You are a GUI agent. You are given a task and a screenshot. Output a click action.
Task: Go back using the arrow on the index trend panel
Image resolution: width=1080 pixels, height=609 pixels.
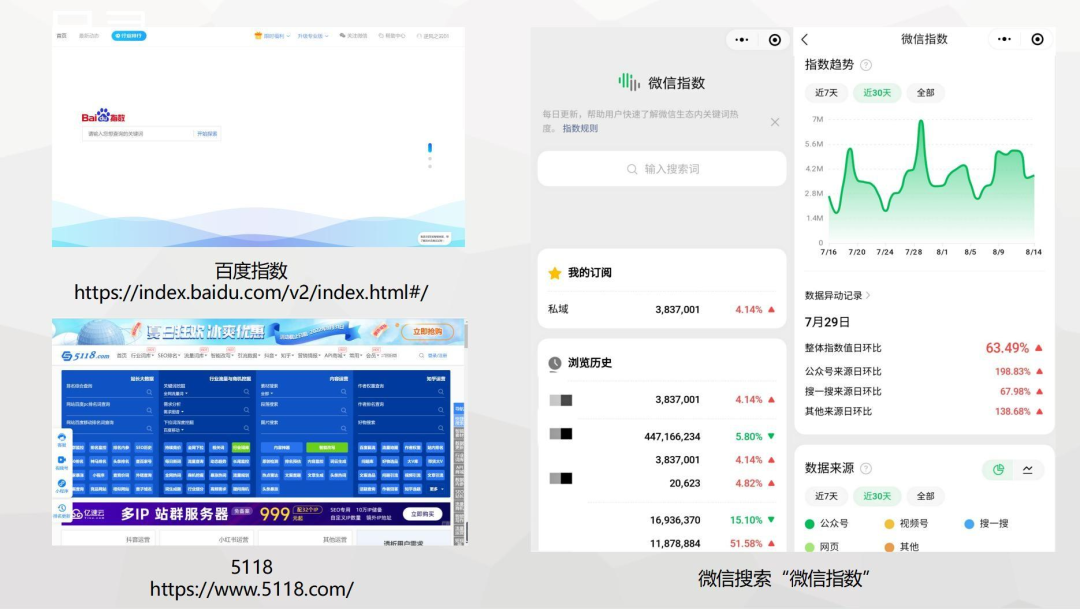click(804, 39)
